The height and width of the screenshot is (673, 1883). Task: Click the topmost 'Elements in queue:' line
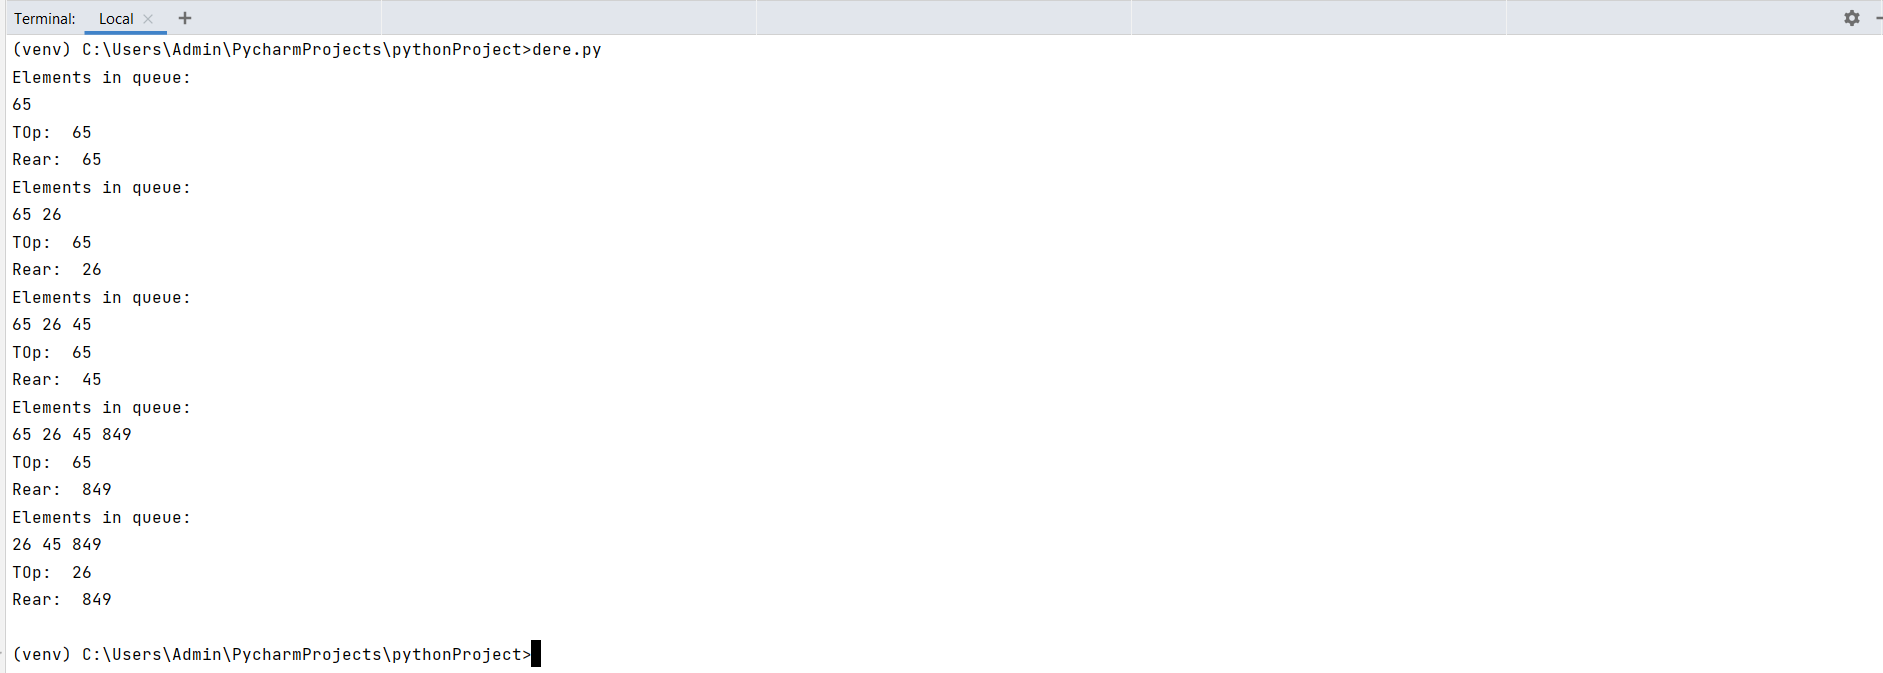point(101,78)
